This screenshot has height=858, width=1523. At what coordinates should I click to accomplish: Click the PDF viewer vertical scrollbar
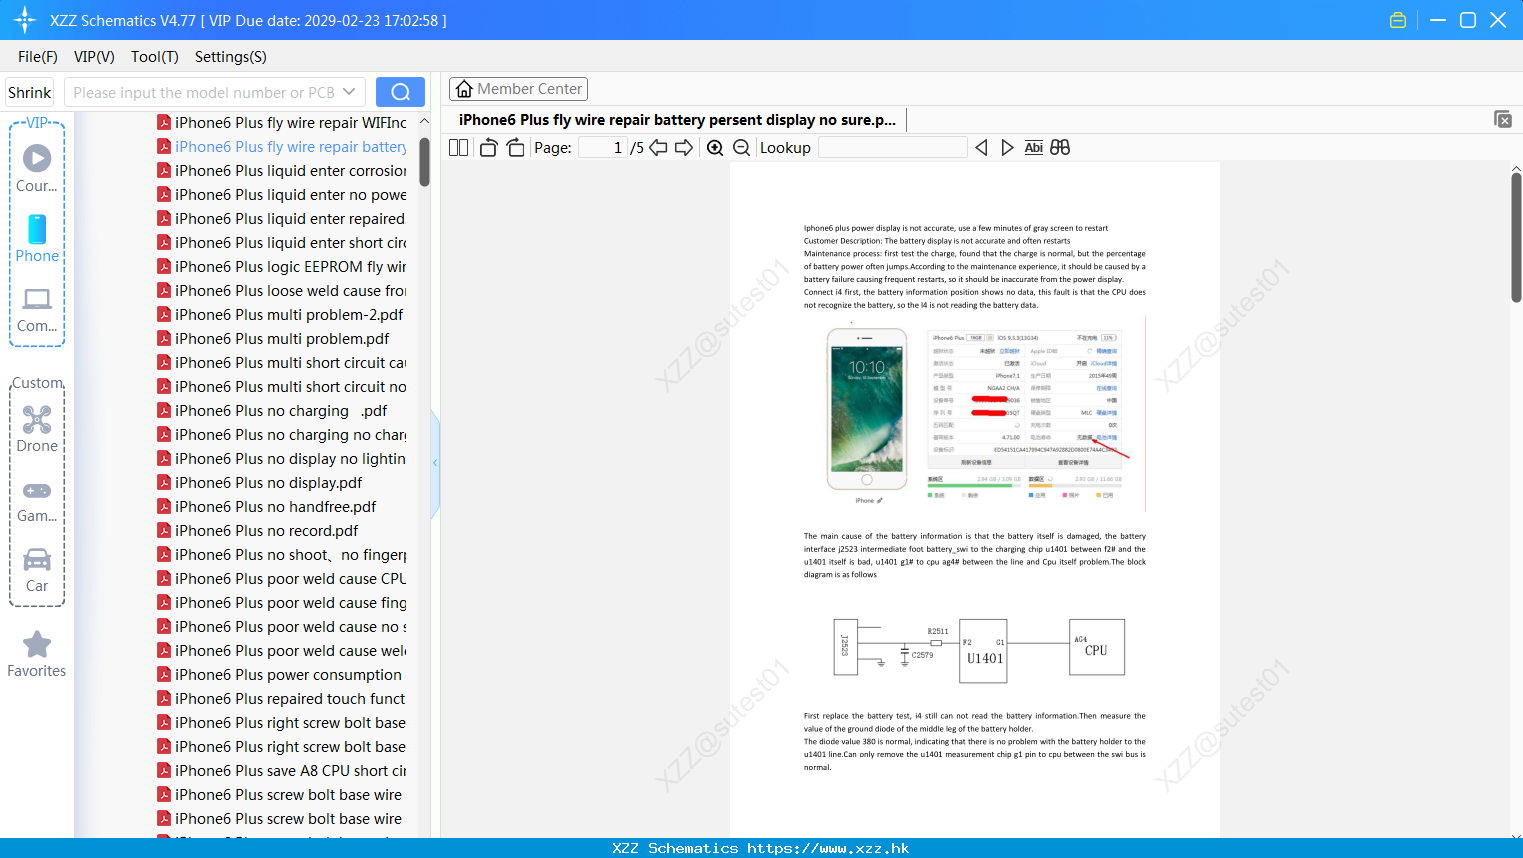tap(1516, 237)
